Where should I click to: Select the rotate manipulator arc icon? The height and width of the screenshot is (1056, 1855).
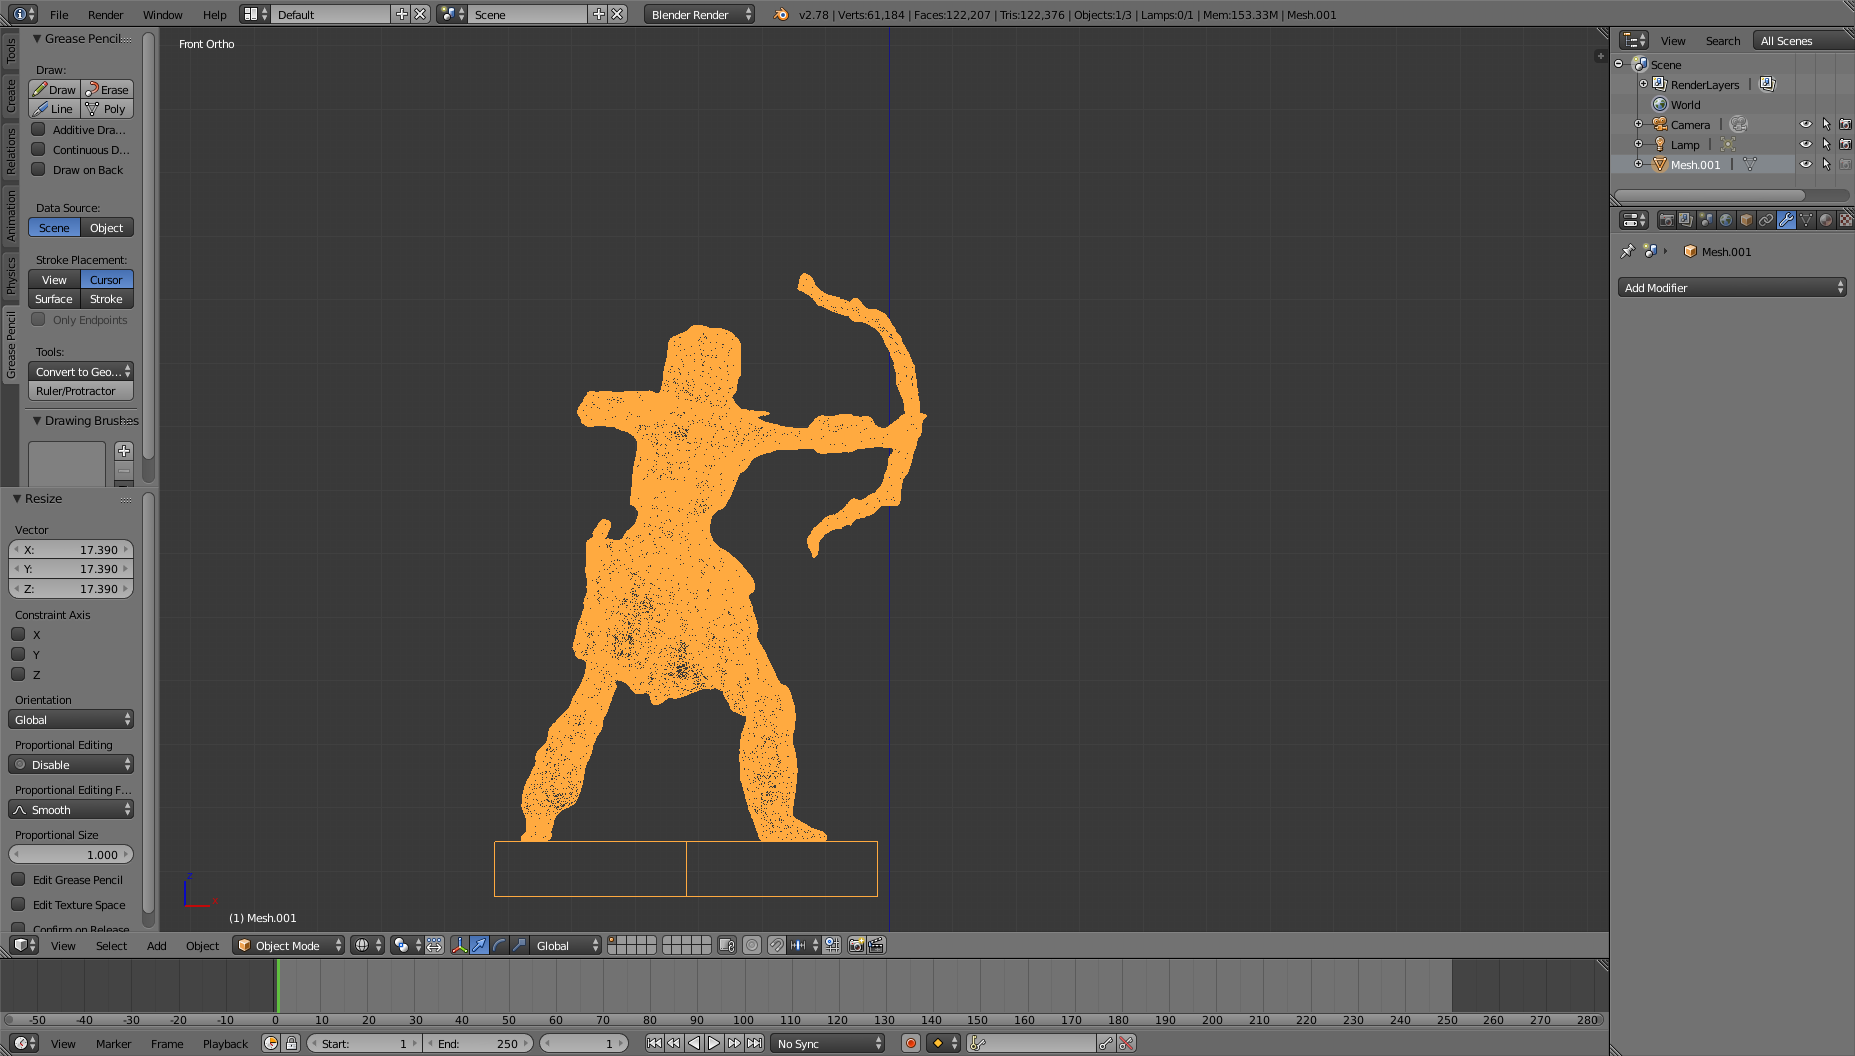(x=499, y=945)
